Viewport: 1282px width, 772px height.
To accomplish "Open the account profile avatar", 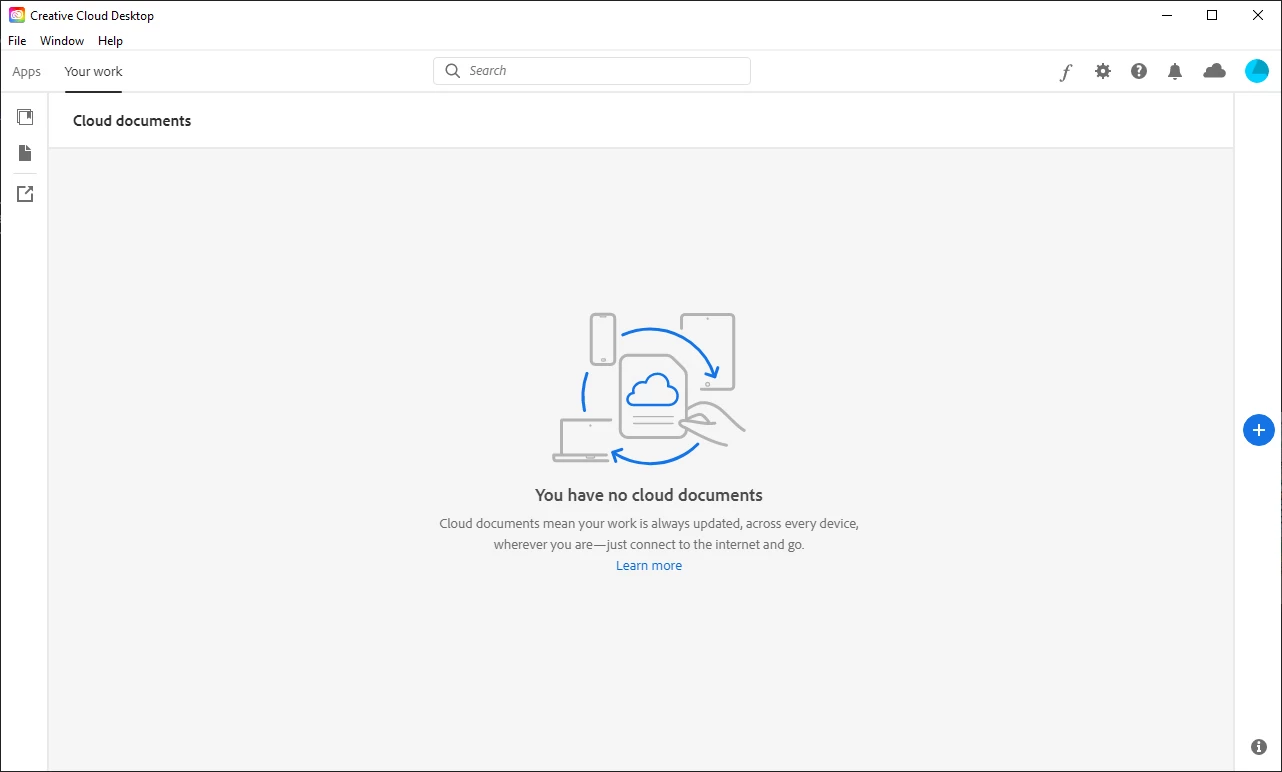I will coord(1257,71).
